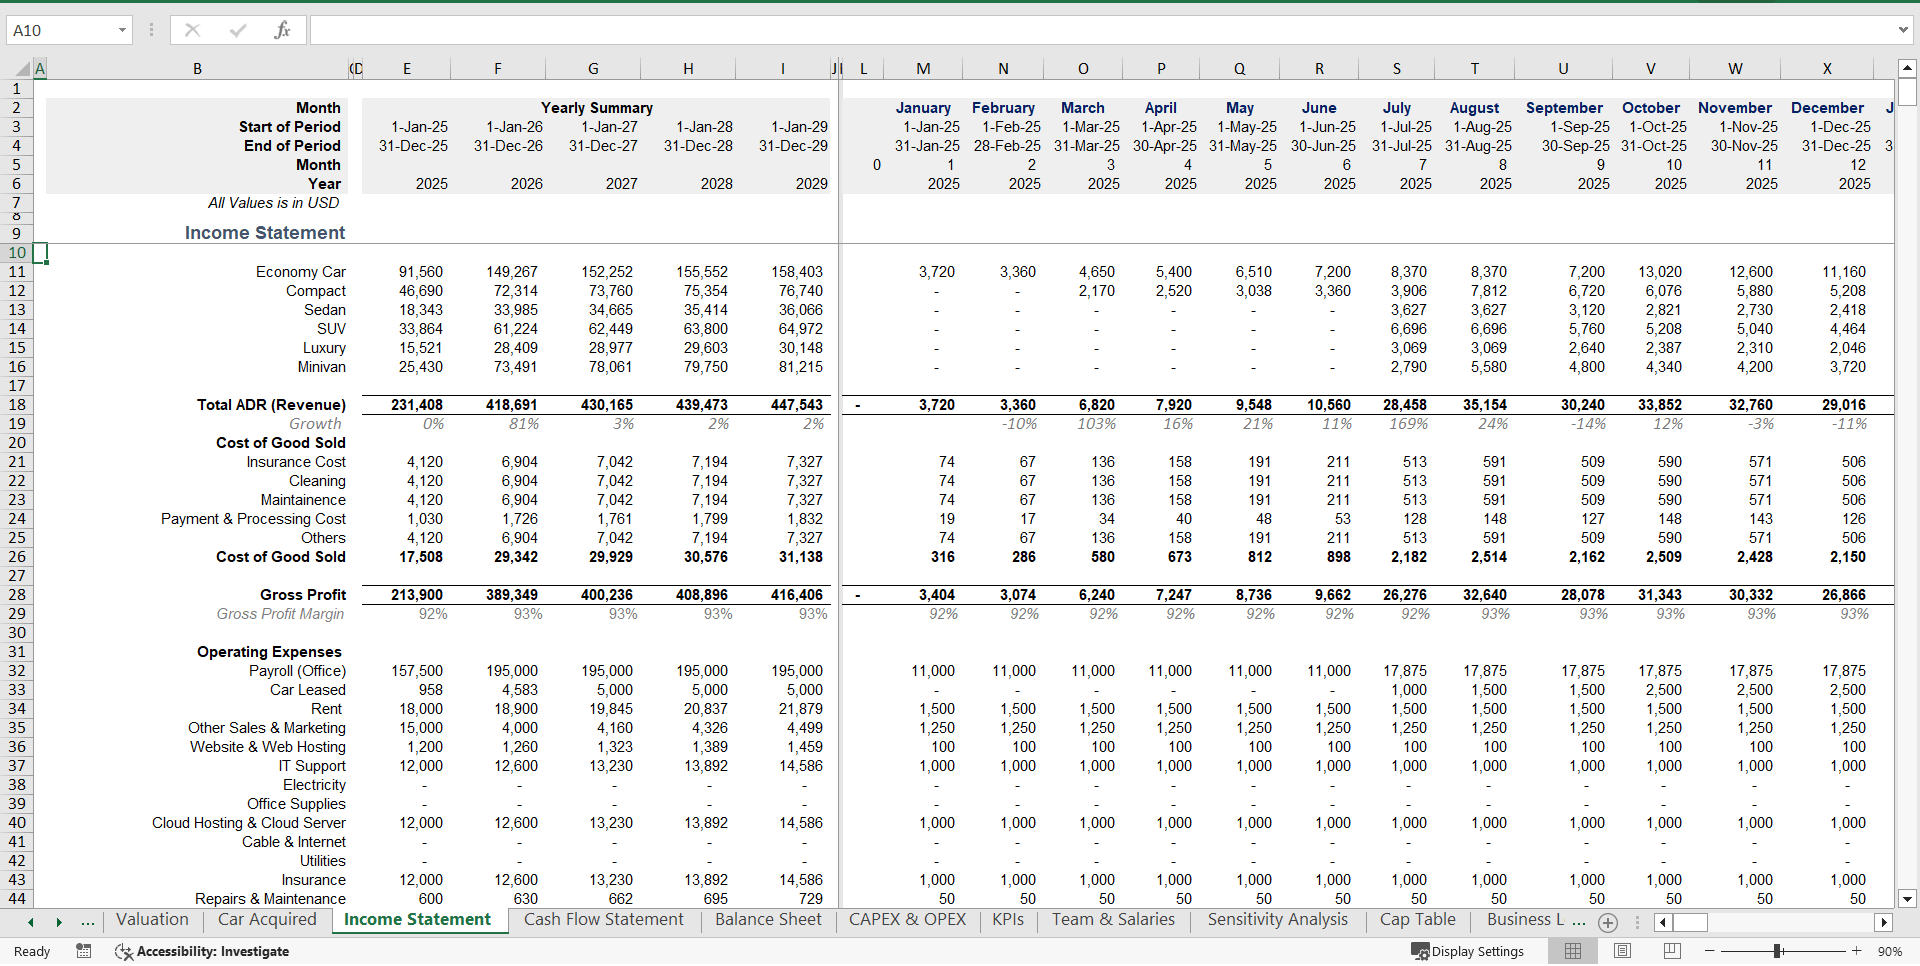Open the Cash Flow Statement tab
1920x966 pixels.
[604, 920]
